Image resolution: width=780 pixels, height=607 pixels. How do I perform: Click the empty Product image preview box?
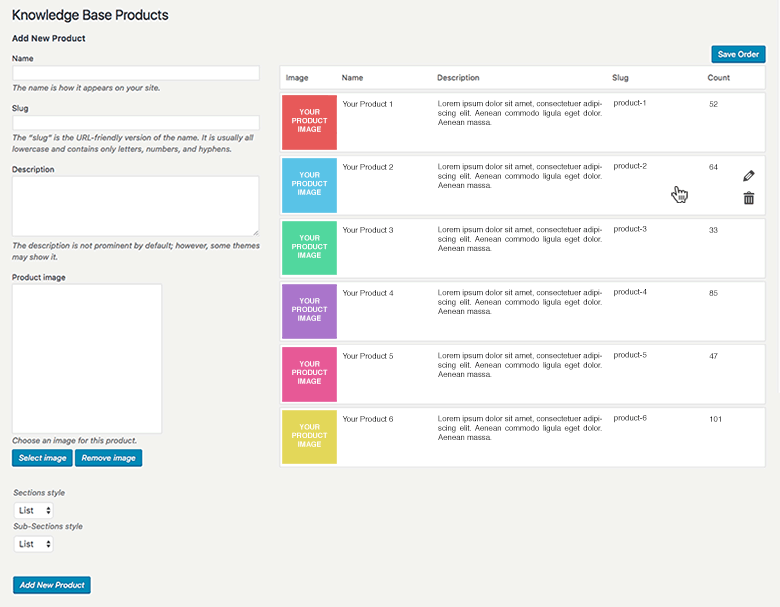coord(87,358)
